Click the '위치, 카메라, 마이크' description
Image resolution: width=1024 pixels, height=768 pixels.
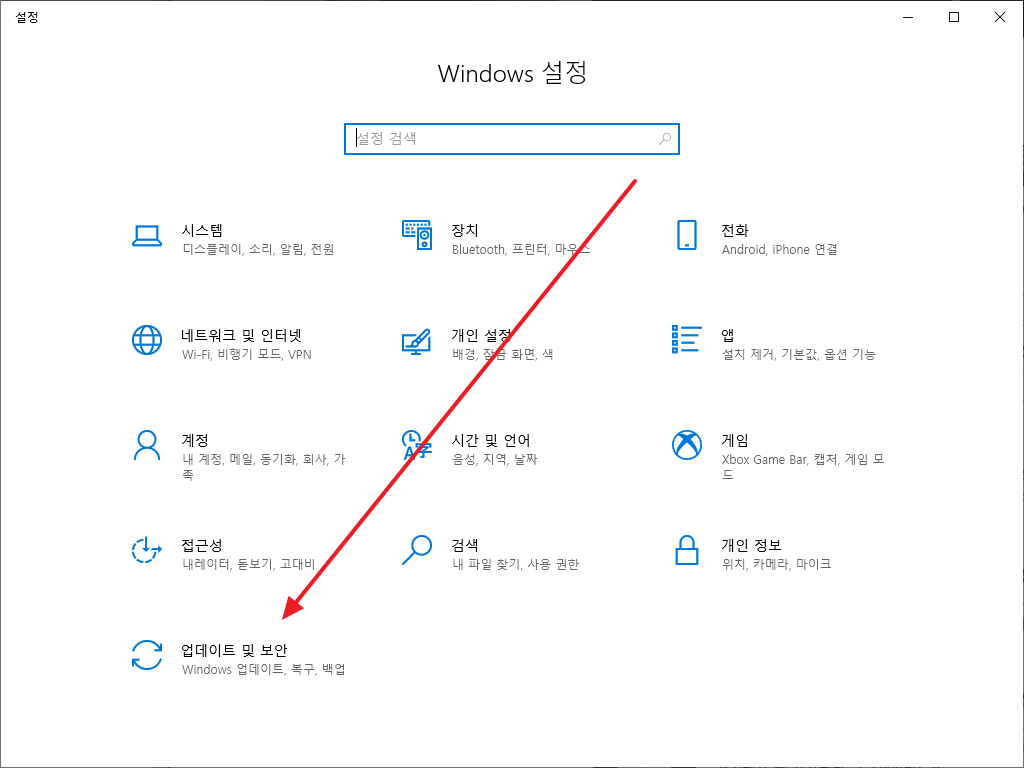point(776,564)
